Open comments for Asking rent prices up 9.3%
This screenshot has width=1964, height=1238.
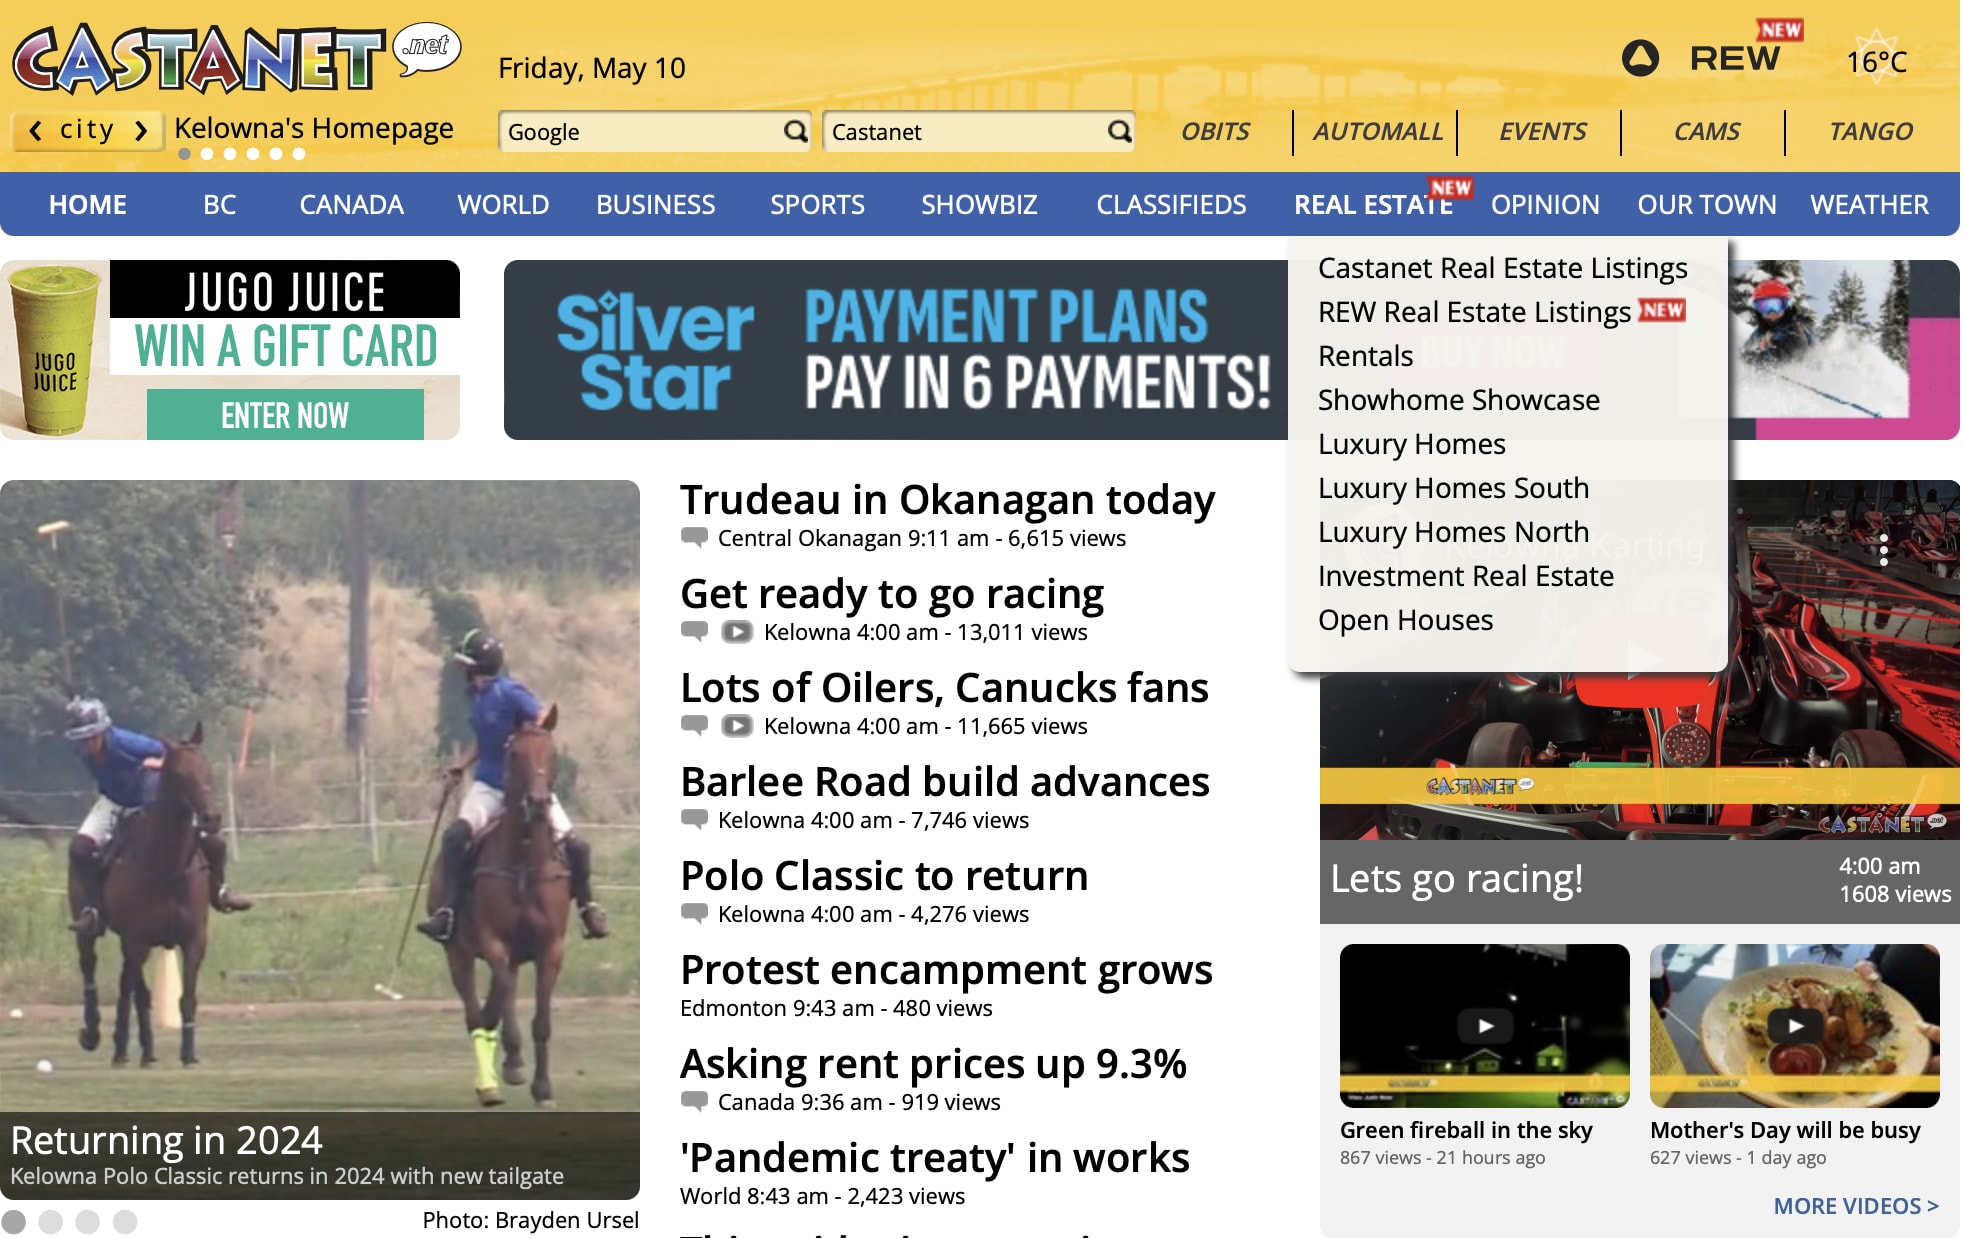pos(694,1101)
